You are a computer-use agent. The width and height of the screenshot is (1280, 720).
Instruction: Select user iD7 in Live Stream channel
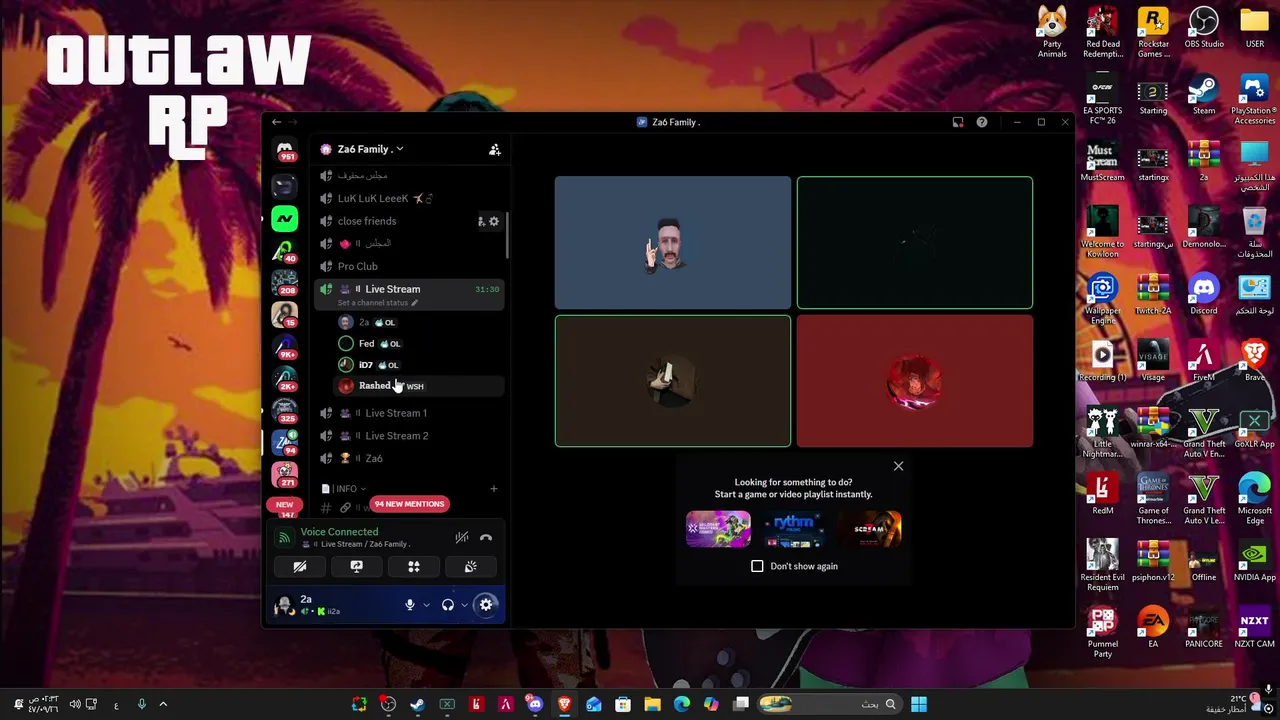point(420,365)
